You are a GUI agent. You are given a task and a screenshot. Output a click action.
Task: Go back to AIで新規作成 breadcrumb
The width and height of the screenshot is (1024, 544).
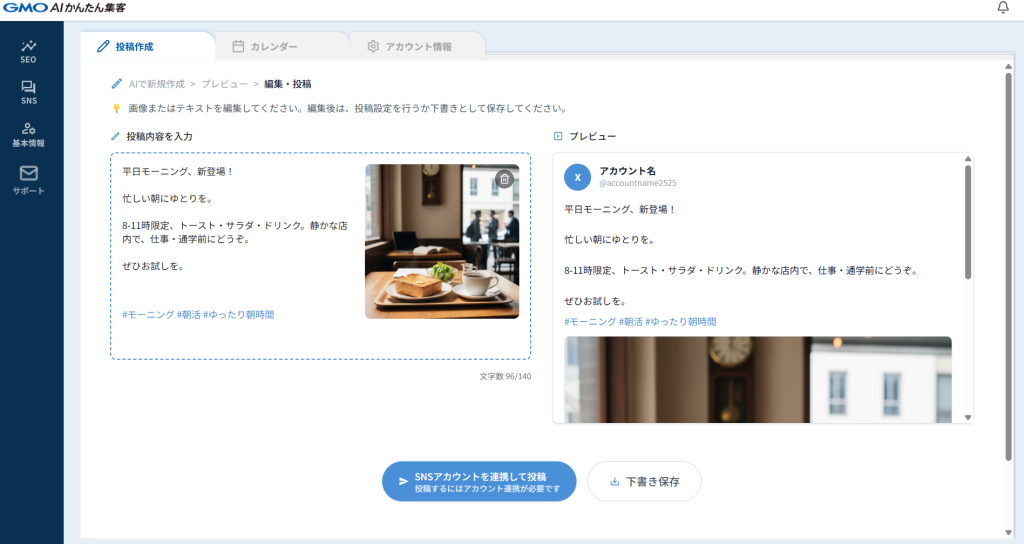point(157,84)
